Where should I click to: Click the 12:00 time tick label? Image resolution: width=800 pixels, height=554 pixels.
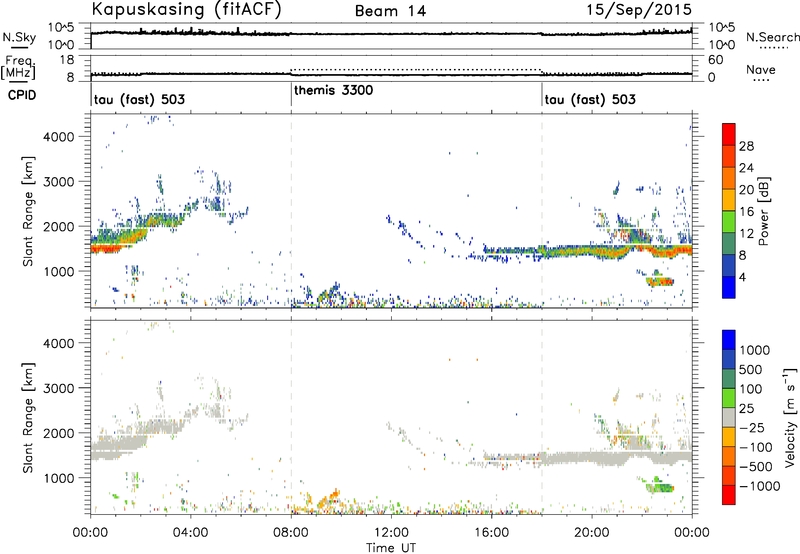391,533
